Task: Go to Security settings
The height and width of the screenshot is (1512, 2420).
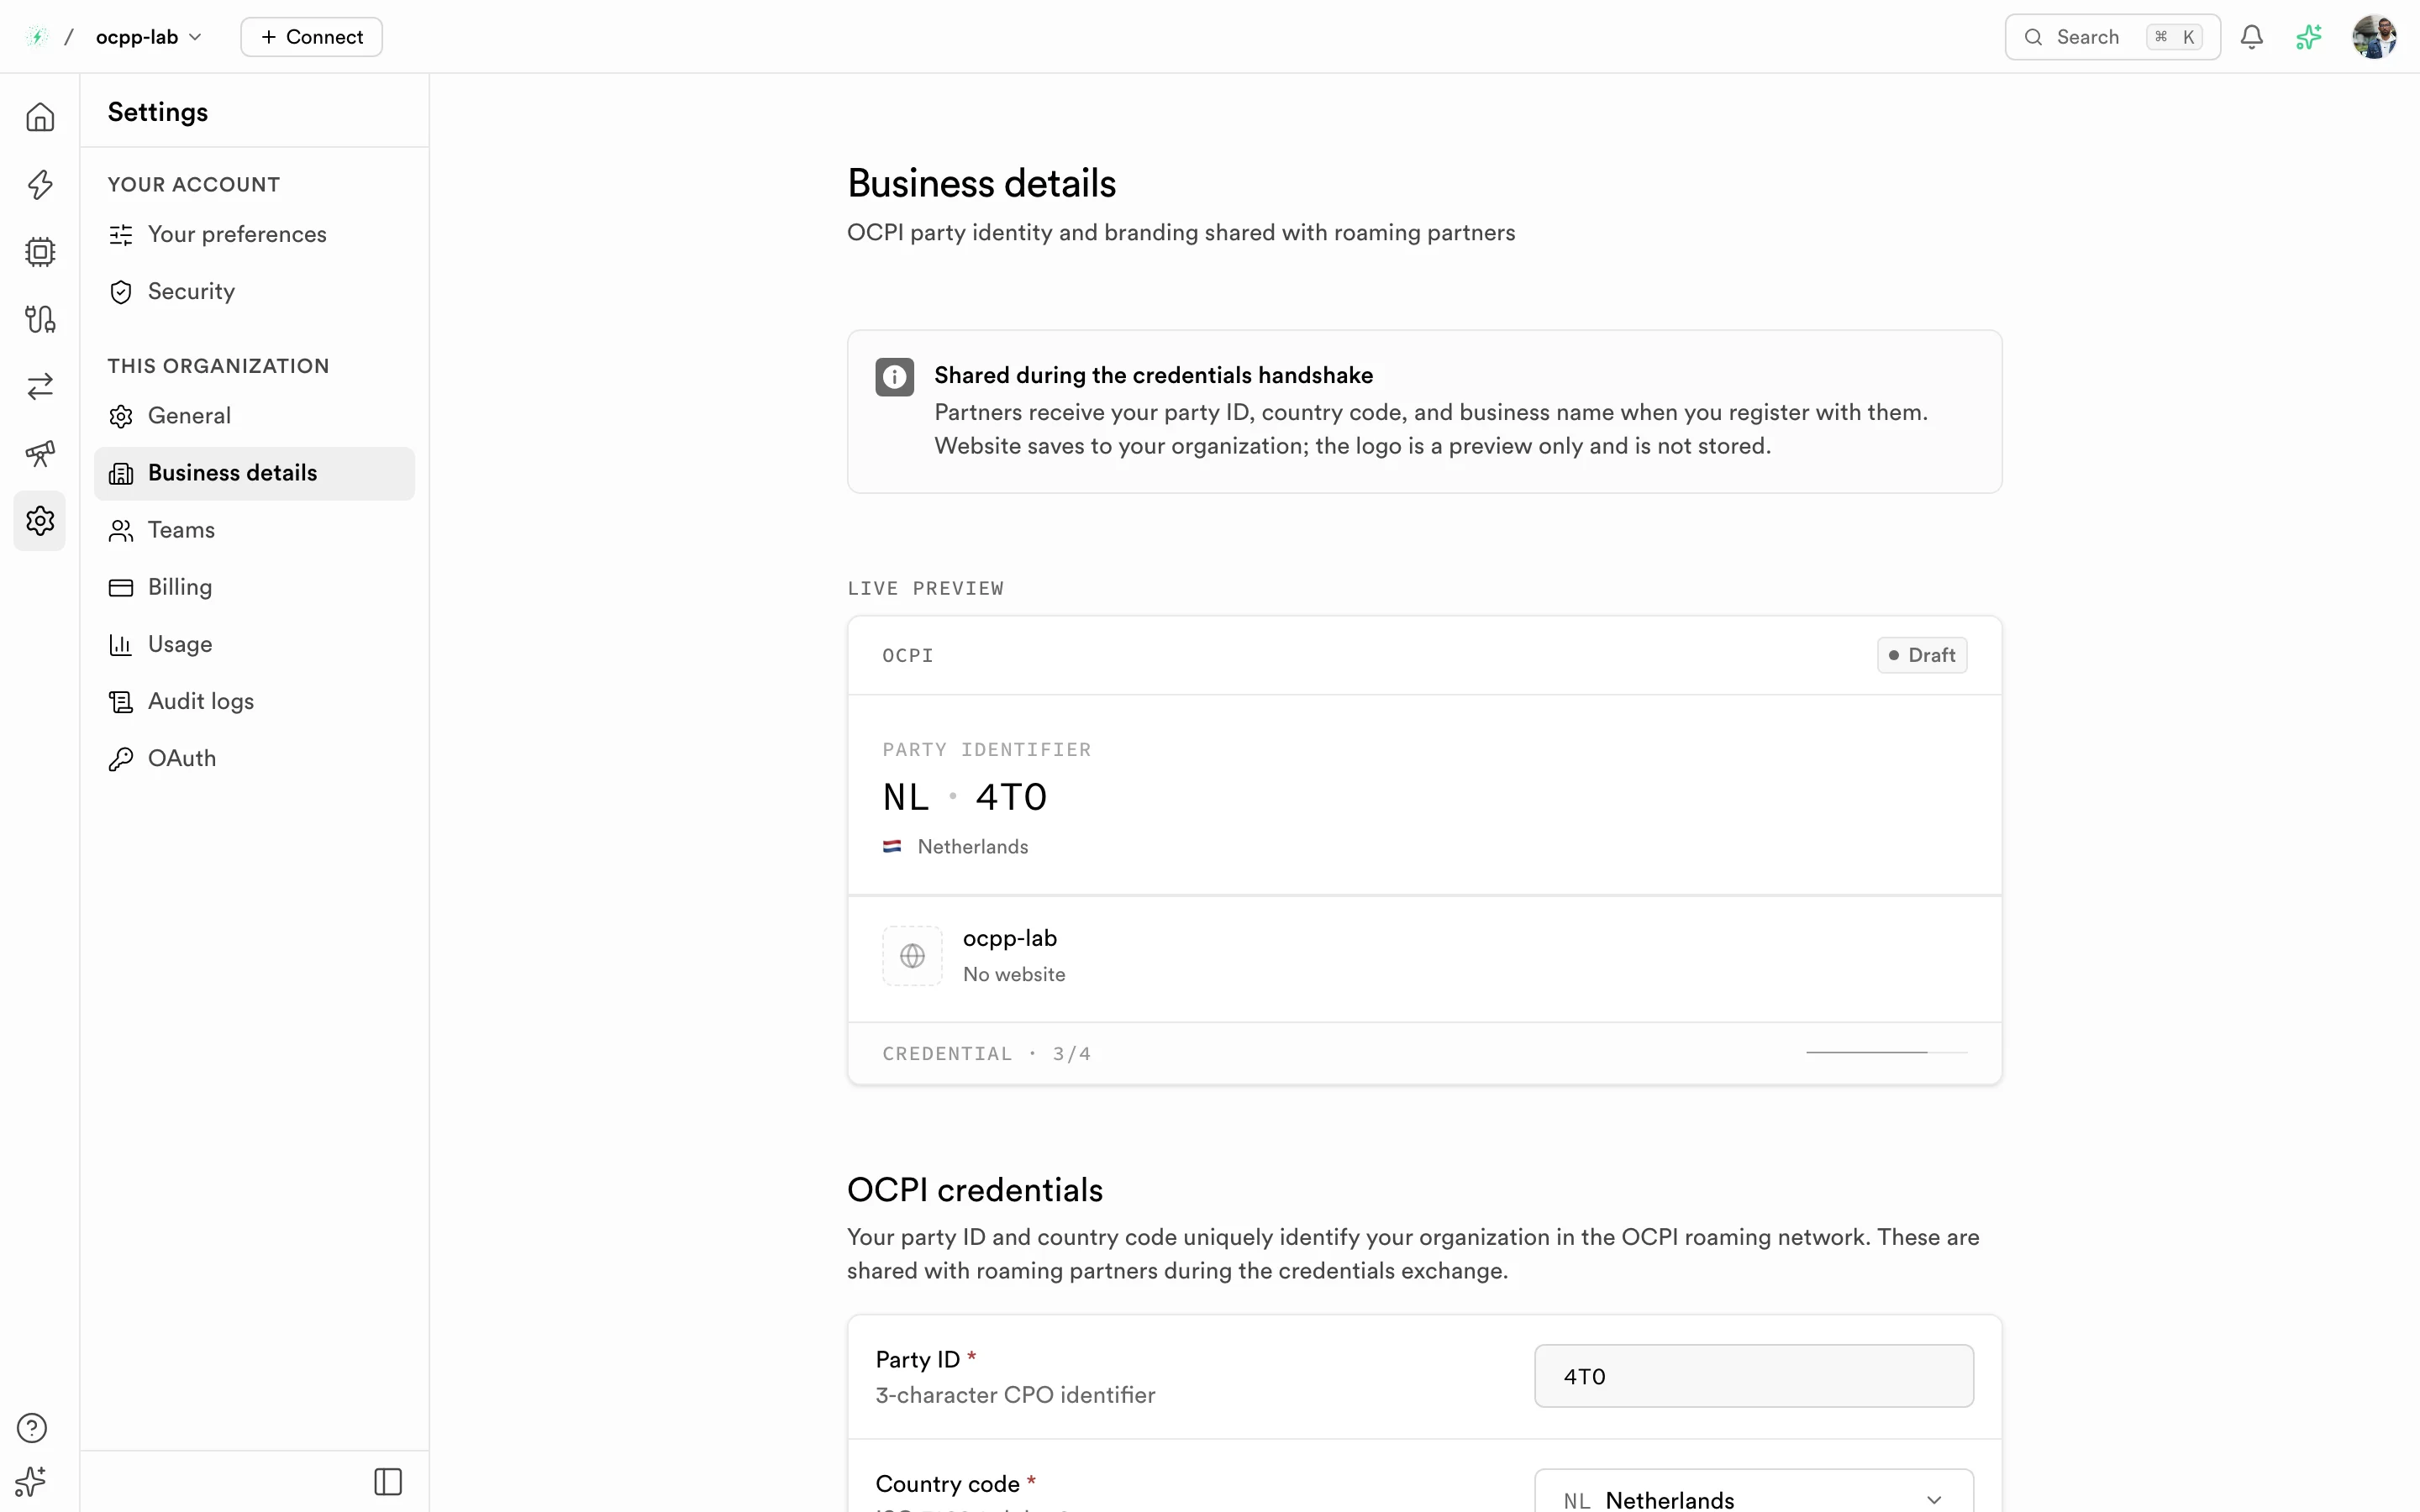Action: [x=254, y=291]
